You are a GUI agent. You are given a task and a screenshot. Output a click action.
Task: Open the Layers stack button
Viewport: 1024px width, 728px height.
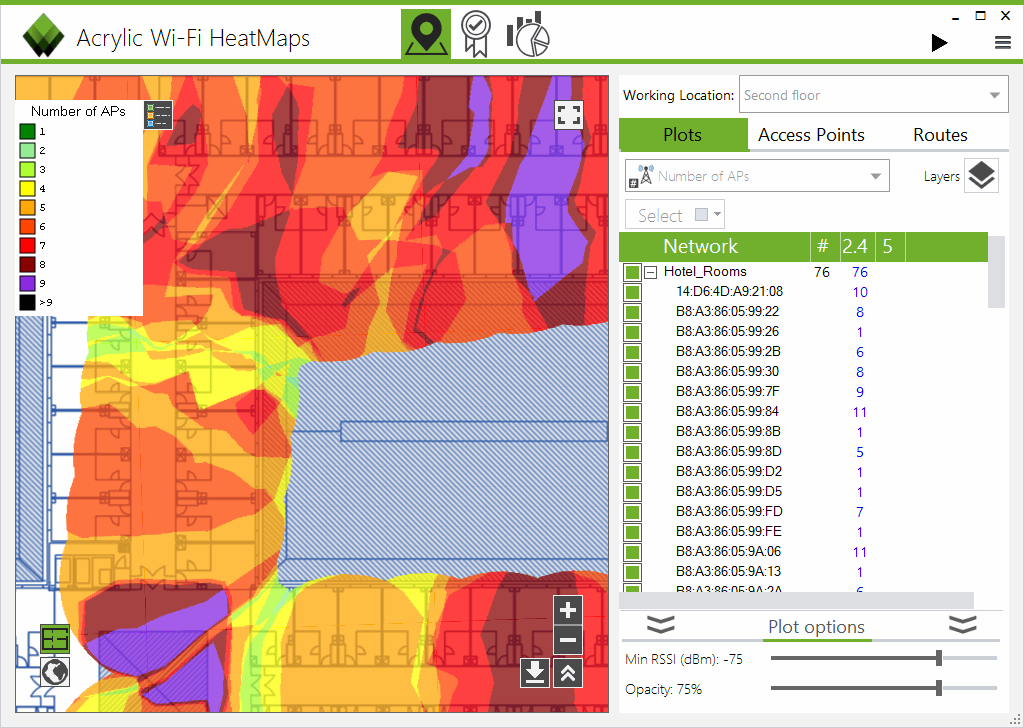(x=981, y=176)
